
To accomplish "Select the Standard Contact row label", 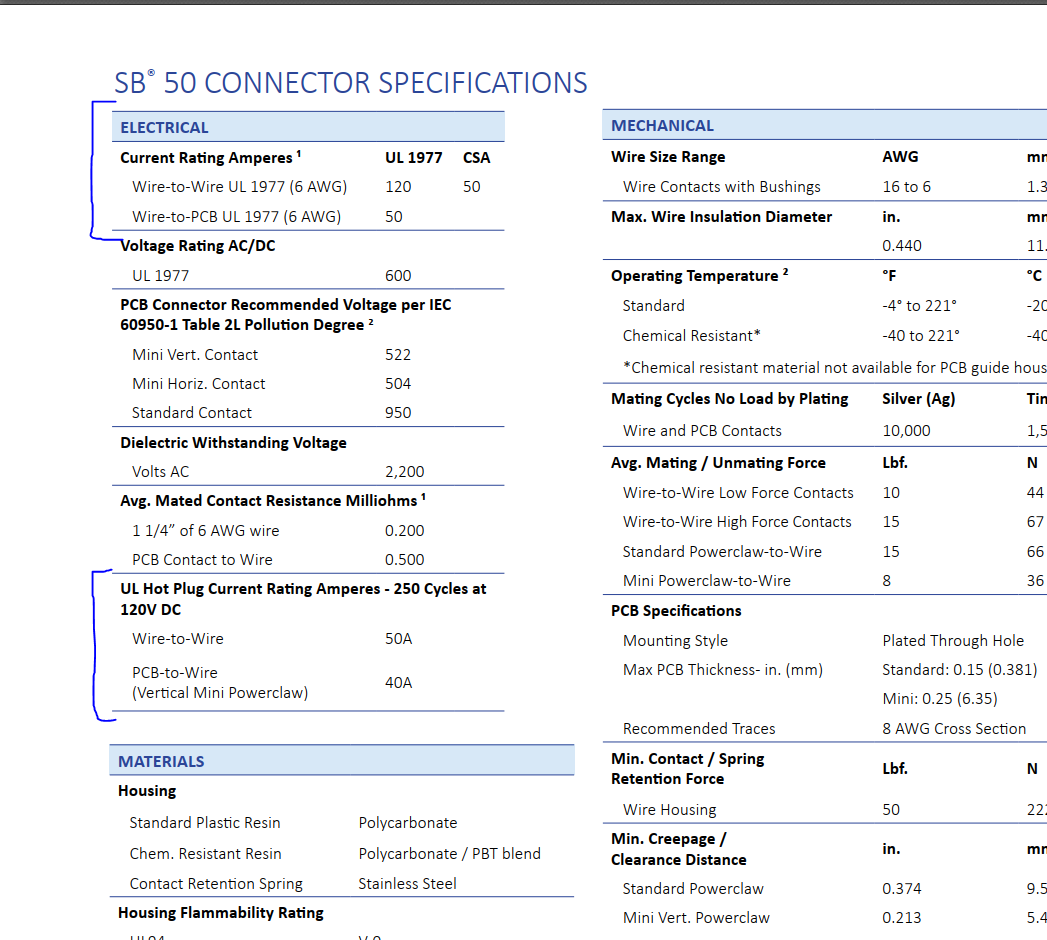I will [192, 413].
